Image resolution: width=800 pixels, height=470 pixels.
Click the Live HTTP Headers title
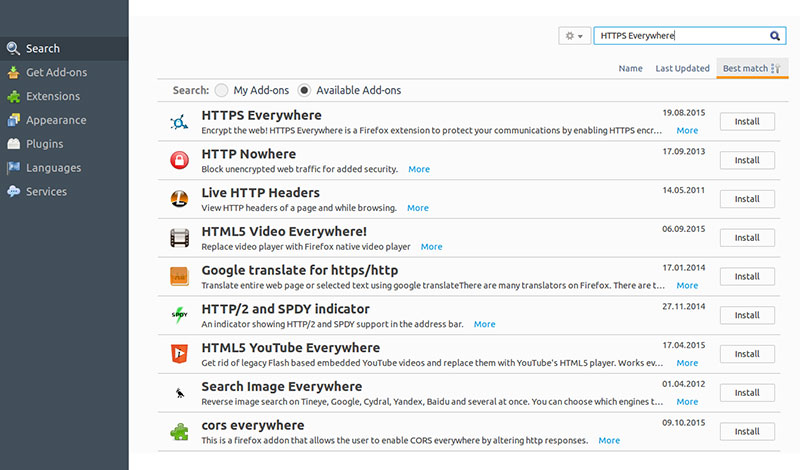pos(261,193)
